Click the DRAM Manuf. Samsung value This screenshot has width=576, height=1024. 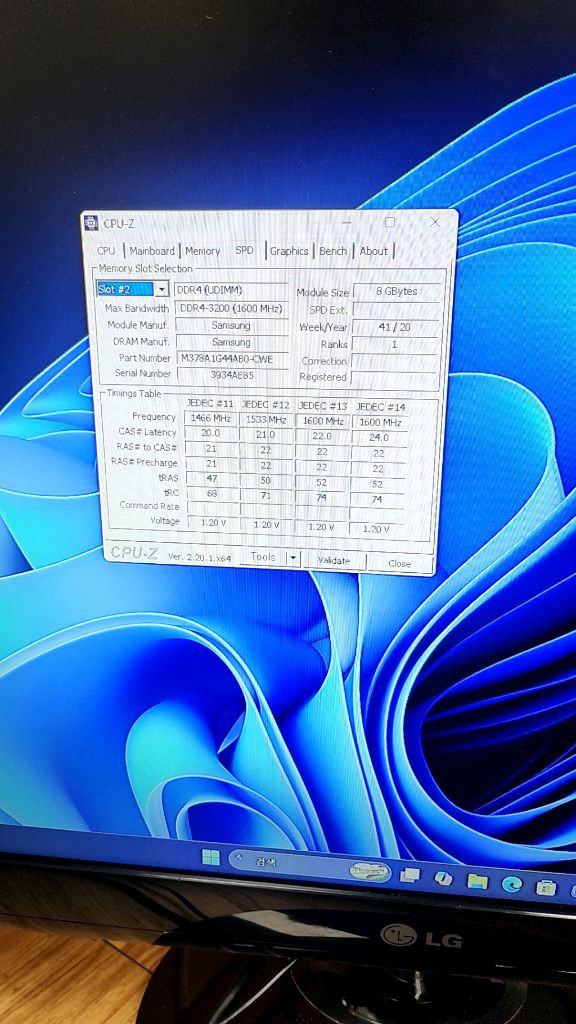pyautogui.click(x=231, y=342)
